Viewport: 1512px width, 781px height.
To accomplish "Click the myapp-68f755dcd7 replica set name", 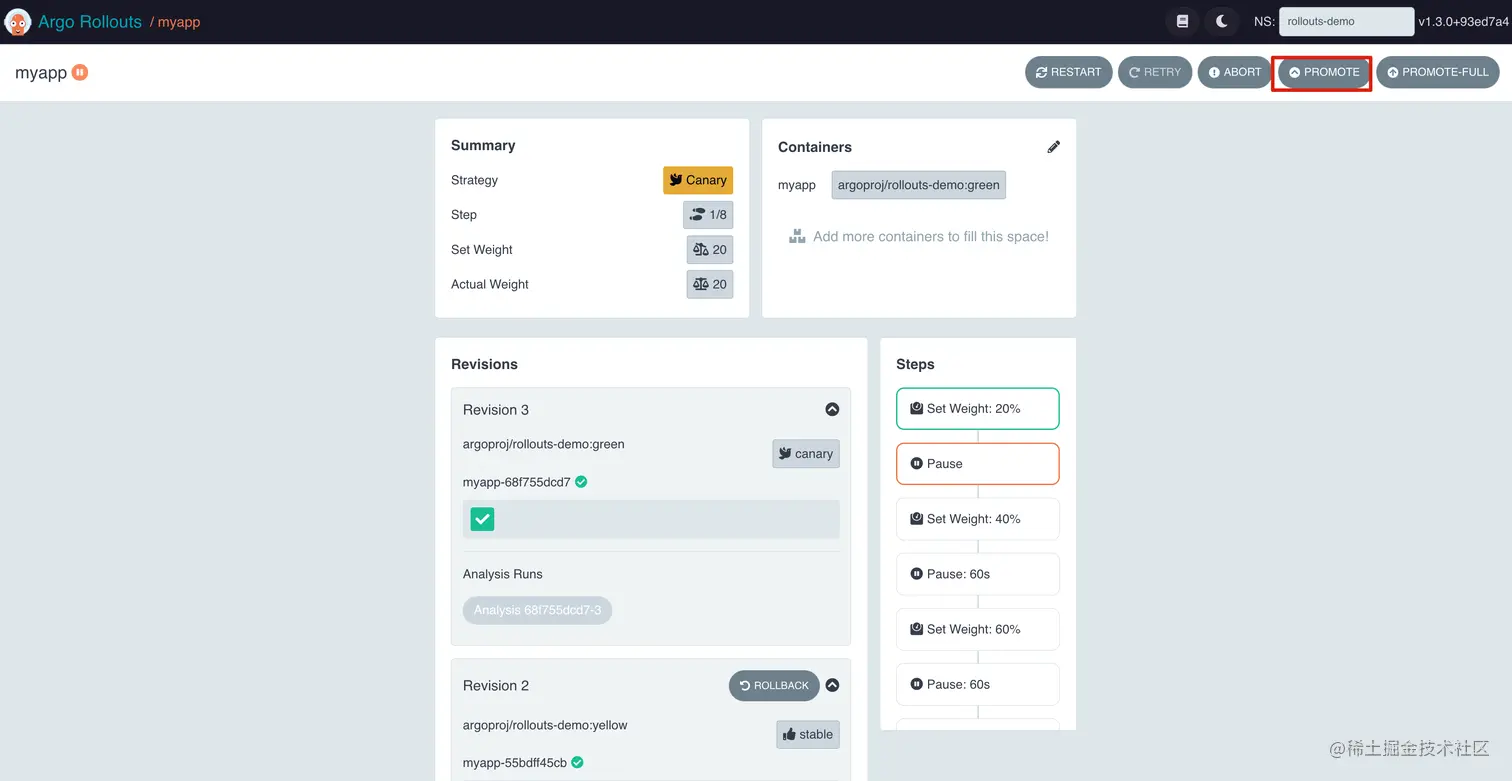I will [x=516, y=482].
